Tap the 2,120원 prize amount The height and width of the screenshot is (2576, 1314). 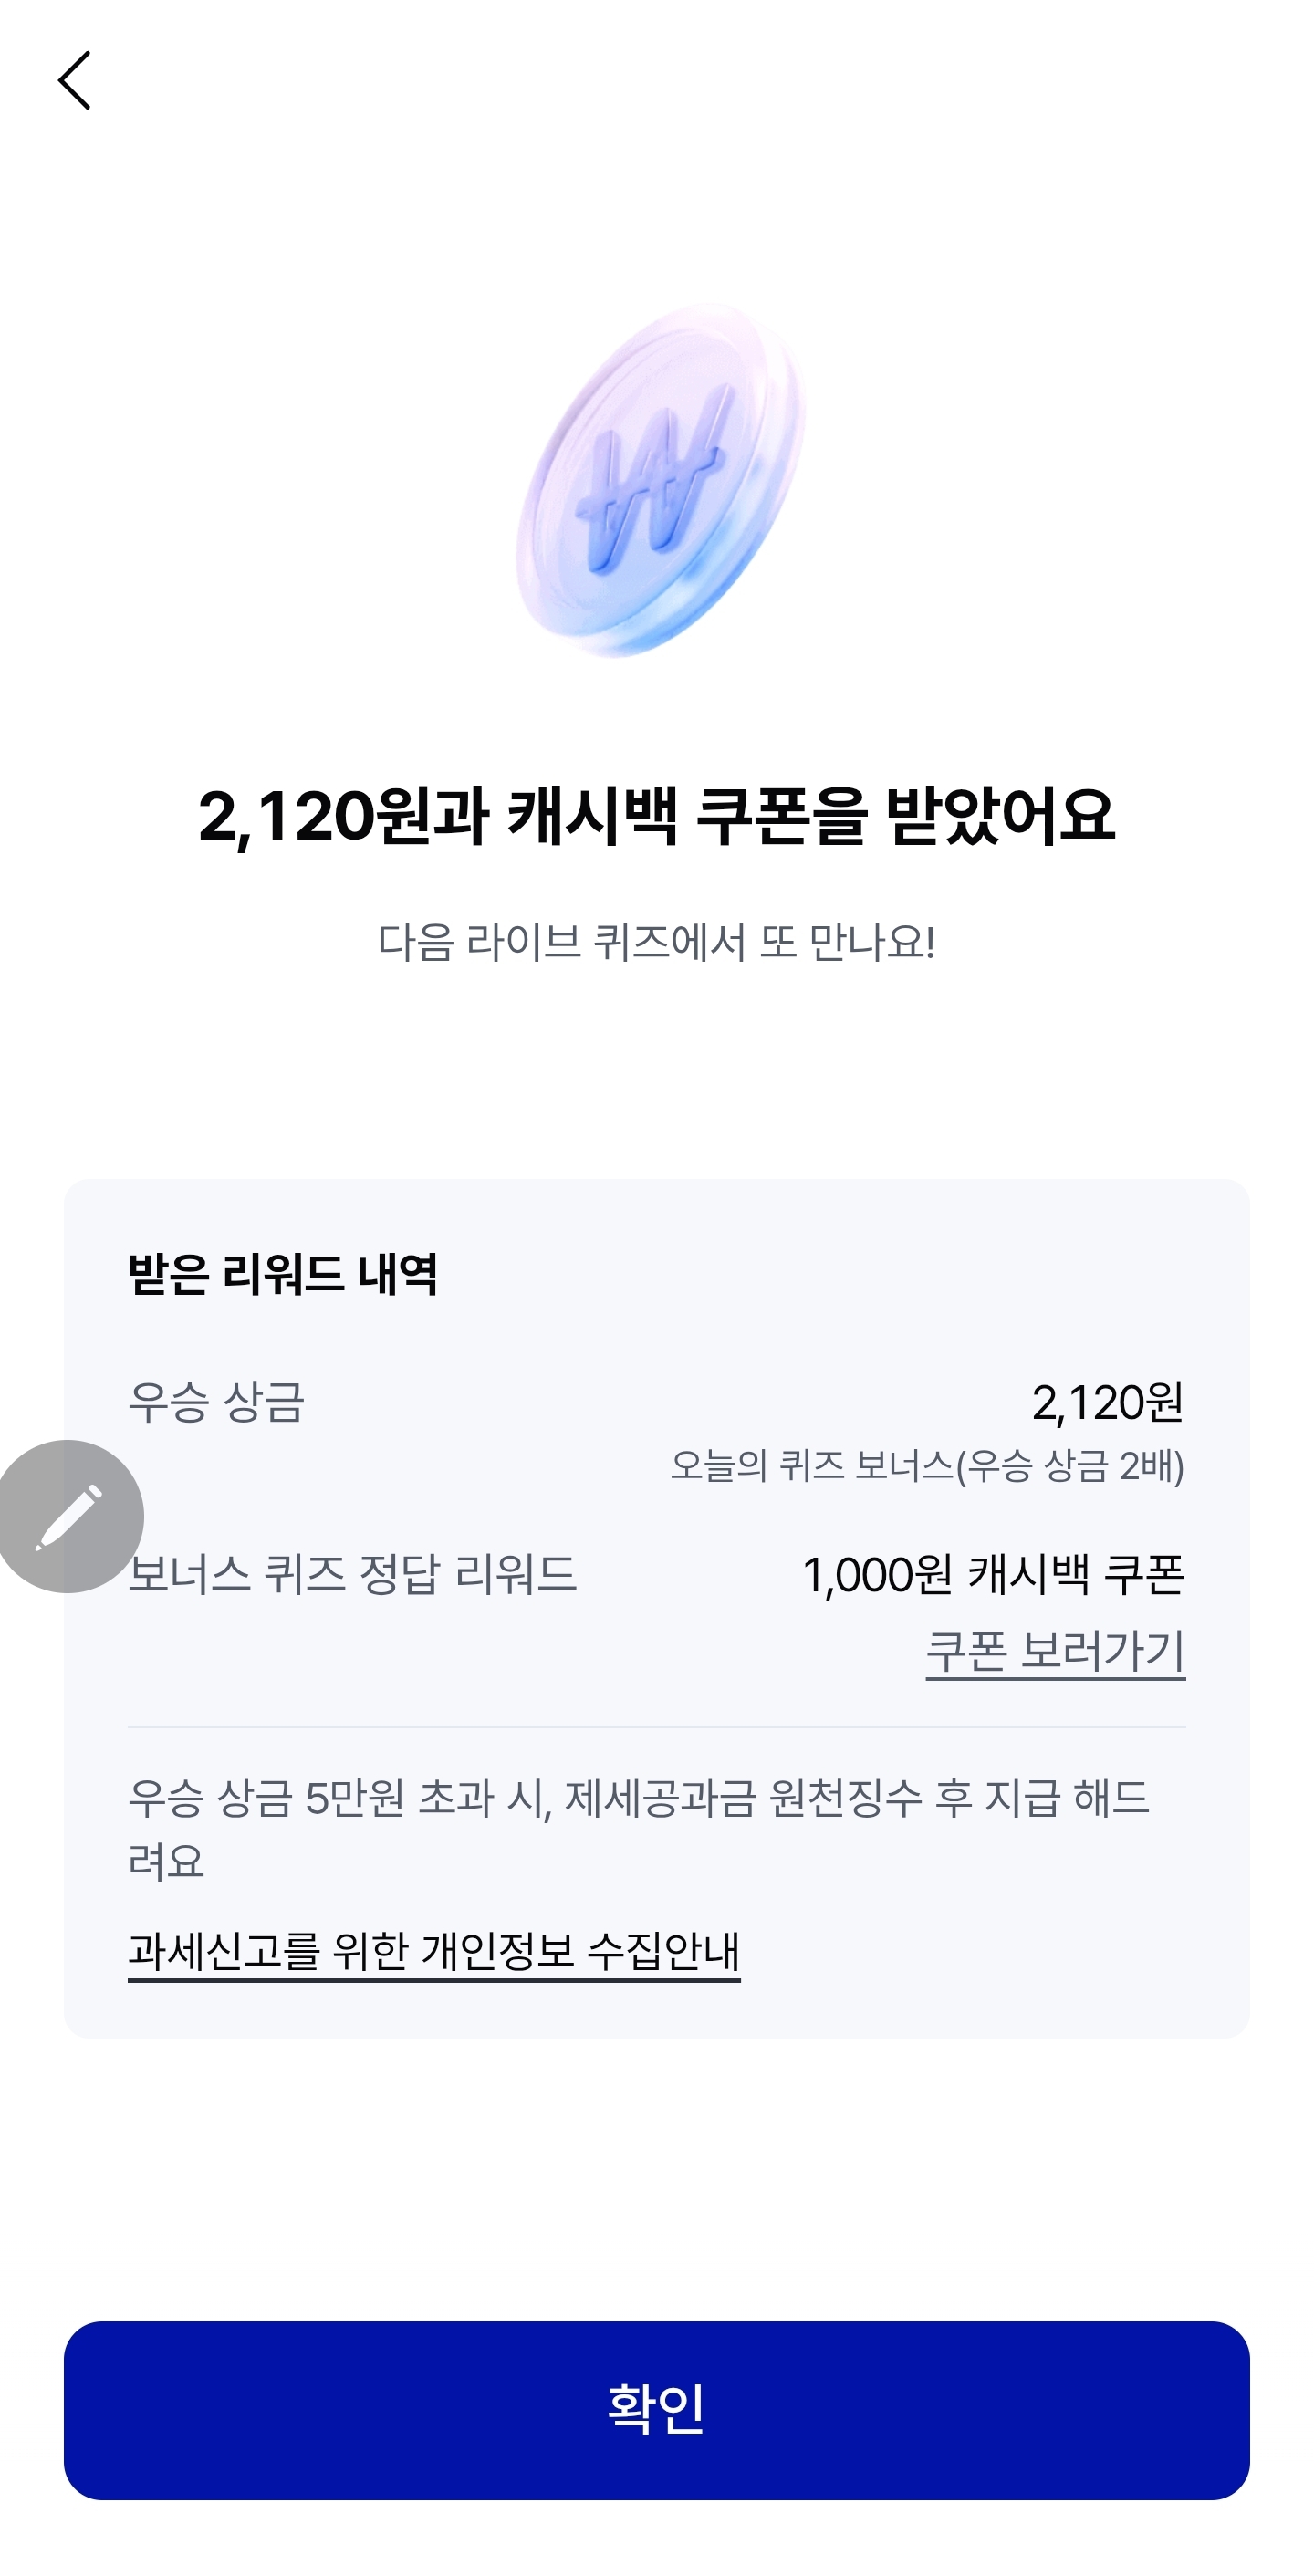[x=1108, y=1402]
